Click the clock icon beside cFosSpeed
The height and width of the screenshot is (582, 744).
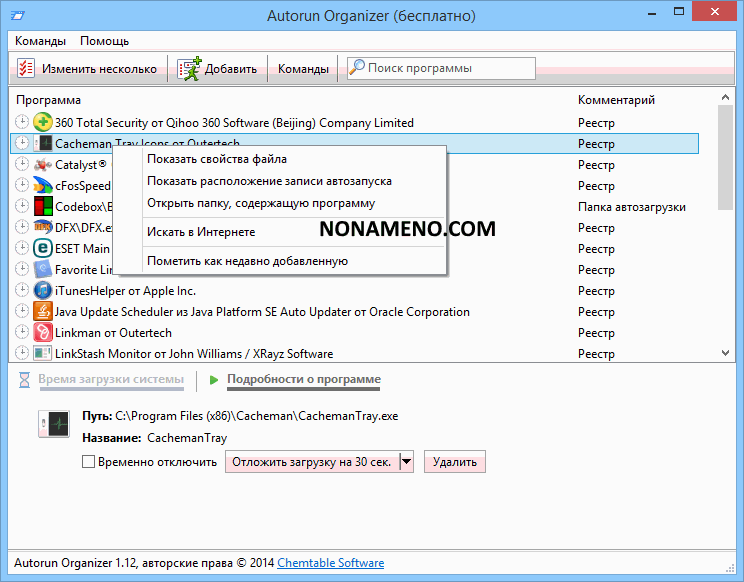tap(23, 186)
